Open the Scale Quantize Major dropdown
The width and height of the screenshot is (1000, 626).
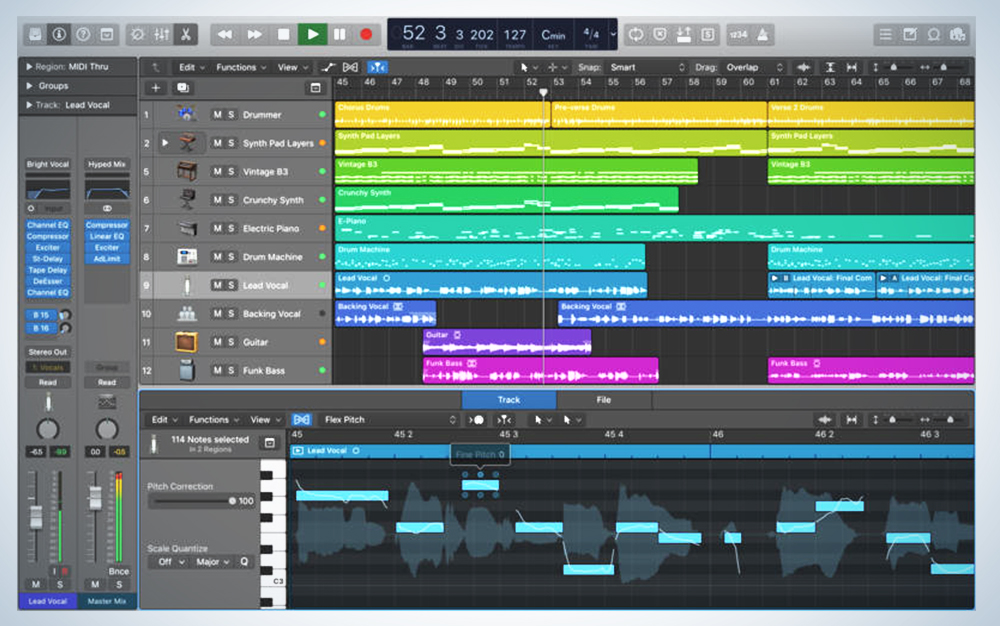click(212, 562)
